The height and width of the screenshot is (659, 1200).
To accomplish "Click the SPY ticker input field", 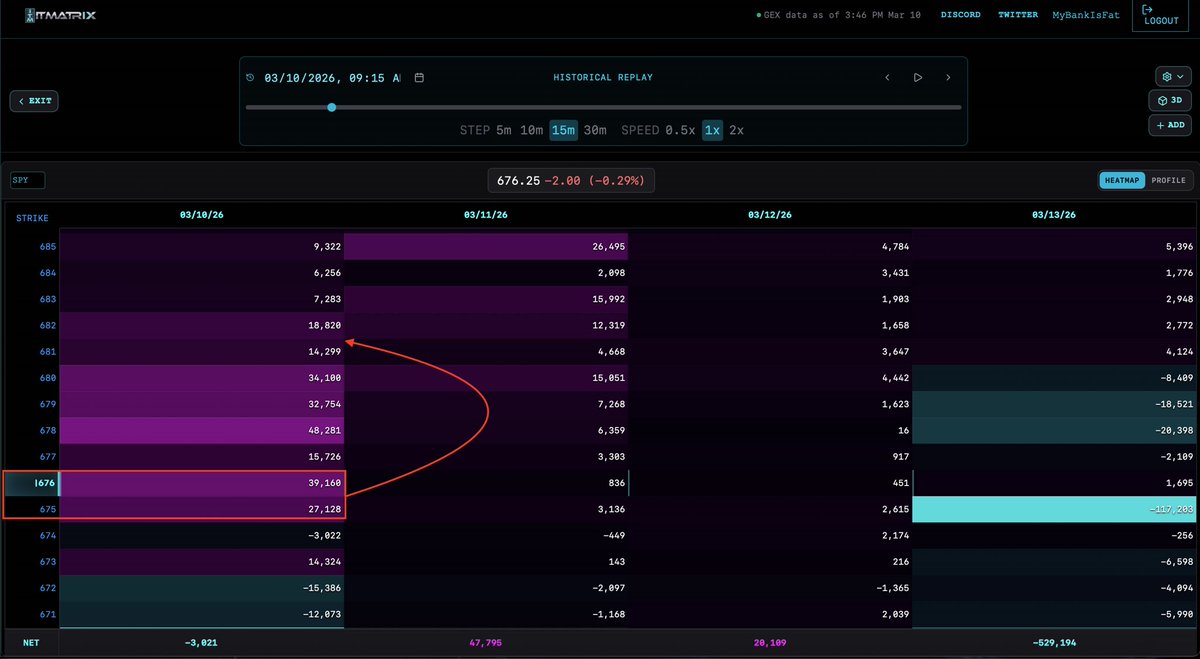I will pos(28,180).
